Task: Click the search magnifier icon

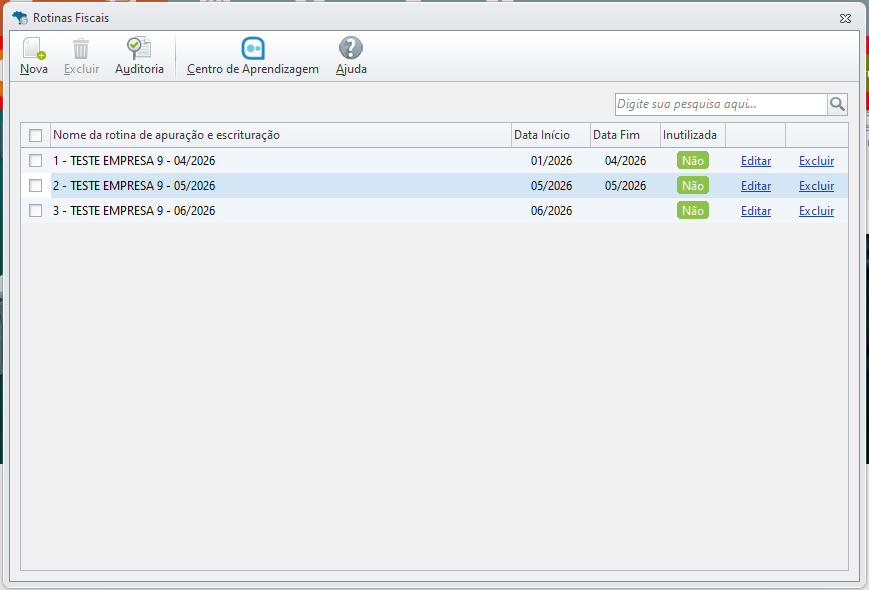Action: [x=837, y=104]
